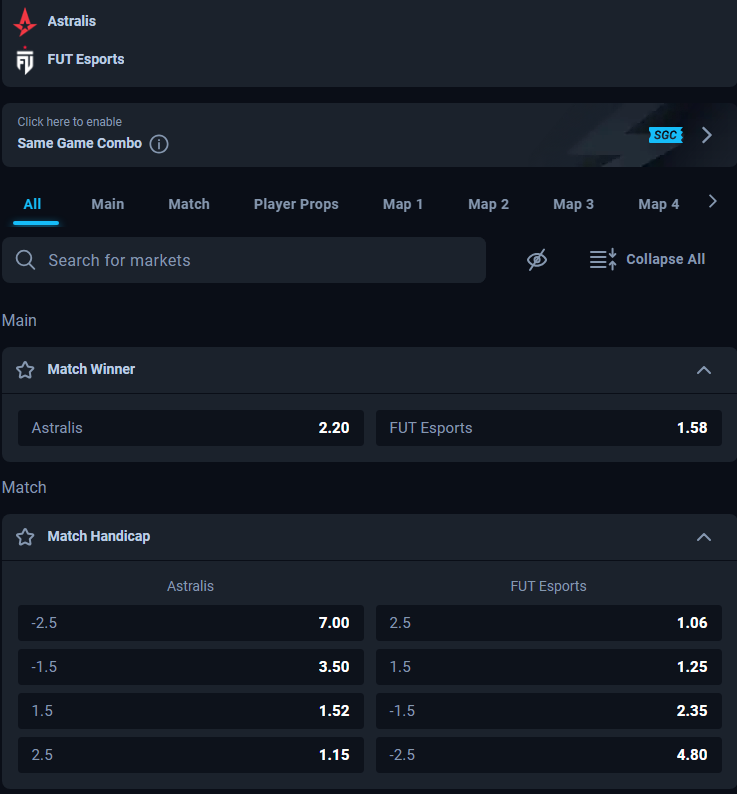This screenshot has height=794, width=737.
Task: Open the Player Props tab
Action: (296, 204)
